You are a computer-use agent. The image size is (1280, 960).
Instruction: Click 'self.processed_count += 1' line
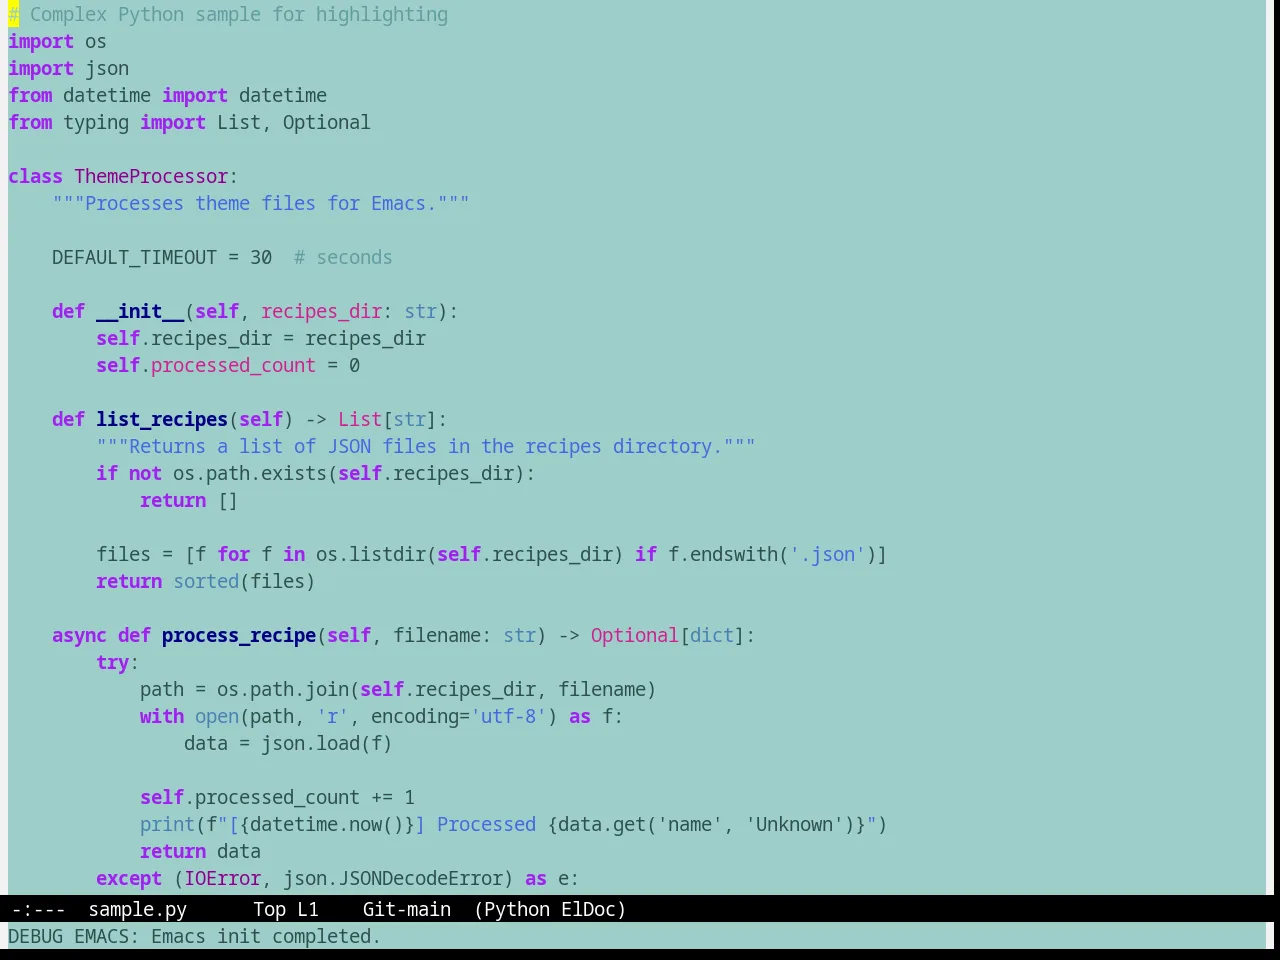click(x=277, y=798)
